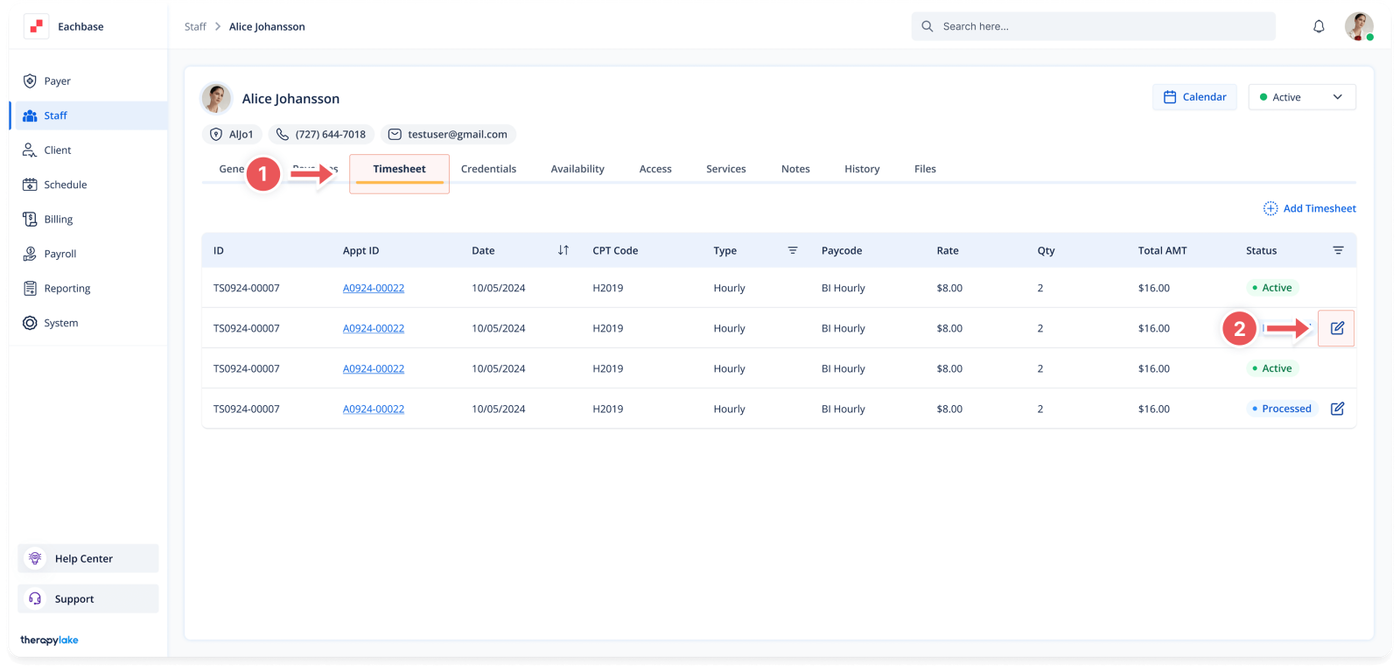Switch to the Availability tab
The width and height of the screenshot is (1400, 672).
(x=577, y=169)
